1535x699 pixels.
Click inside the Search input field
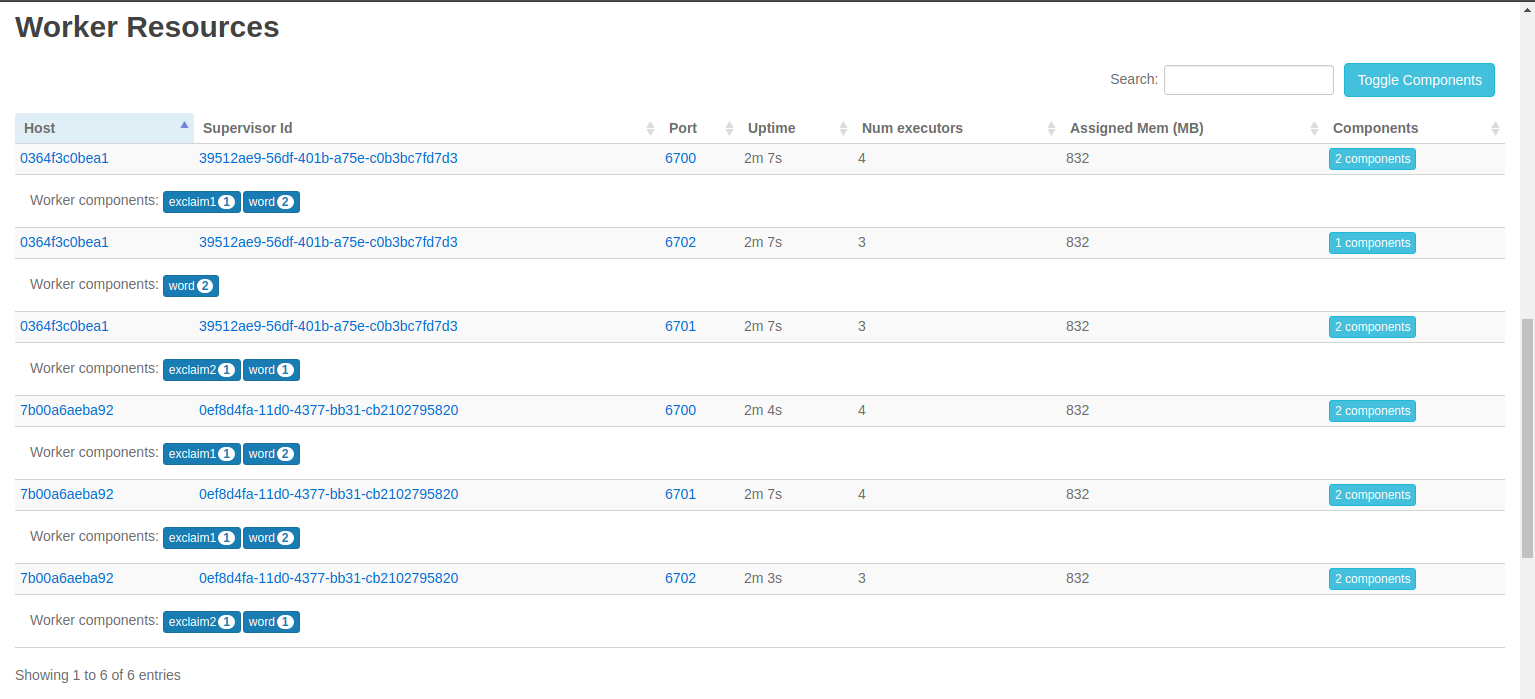tap(1248, 80)
